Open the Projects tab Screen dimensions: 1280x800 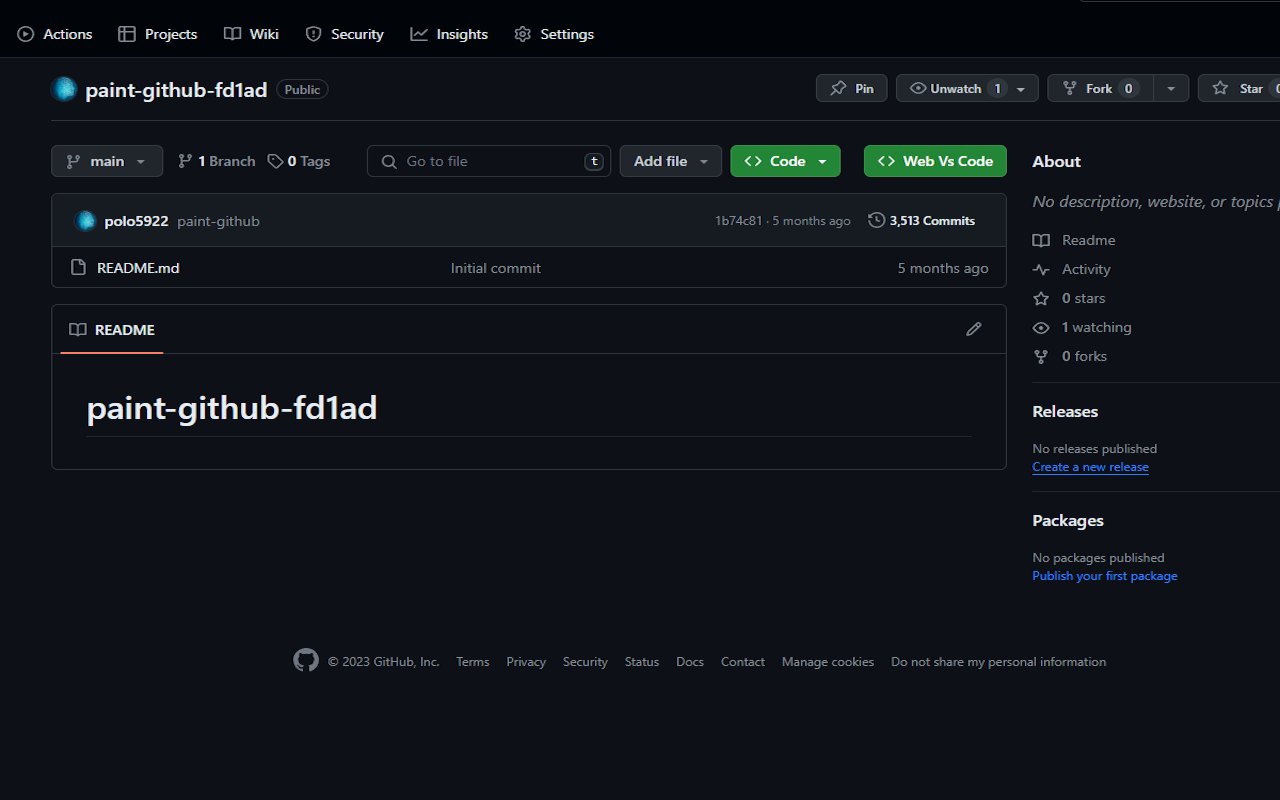click(x=158, y=34)
